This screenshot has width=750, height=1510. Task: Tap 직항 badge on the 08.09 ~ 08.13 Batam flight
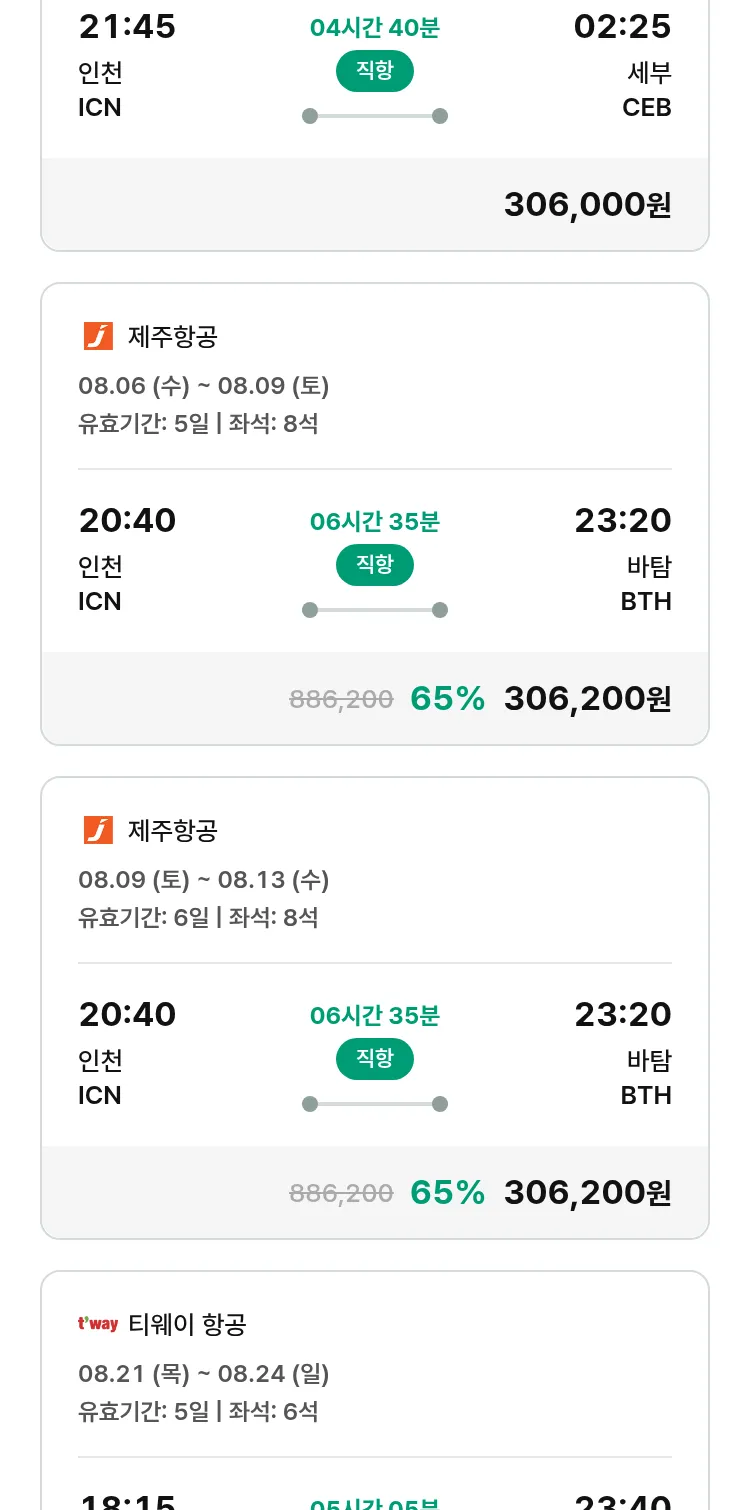(374, 1058)
